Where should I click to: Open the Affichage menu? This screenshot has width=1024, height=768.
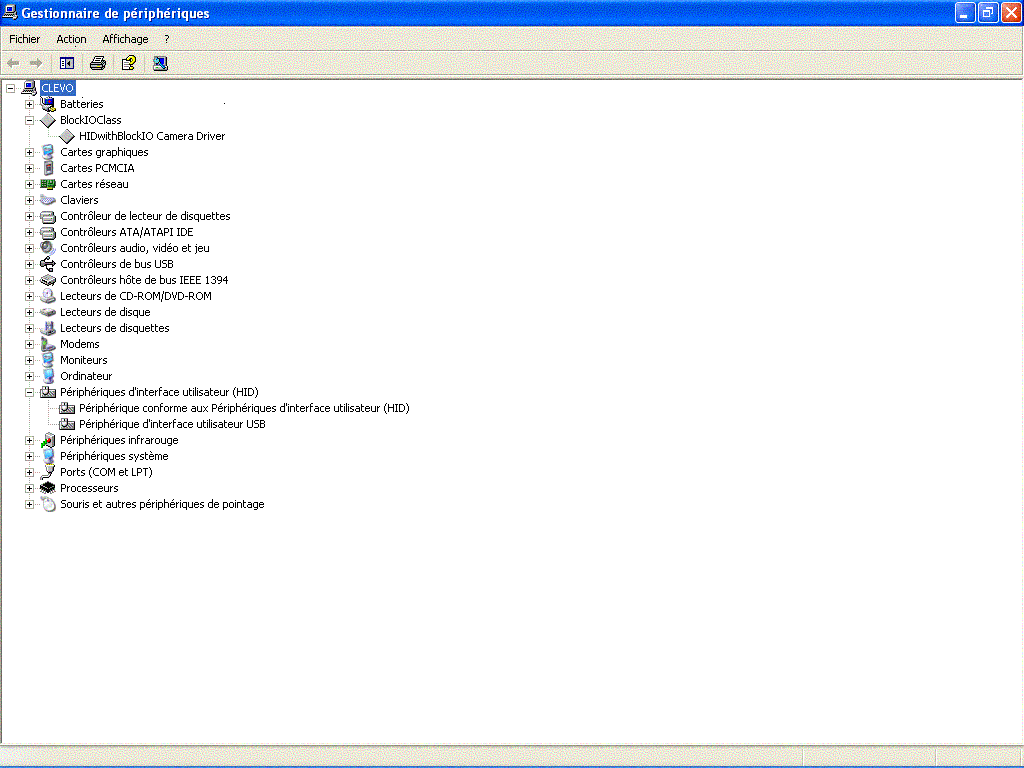[125, 39]
